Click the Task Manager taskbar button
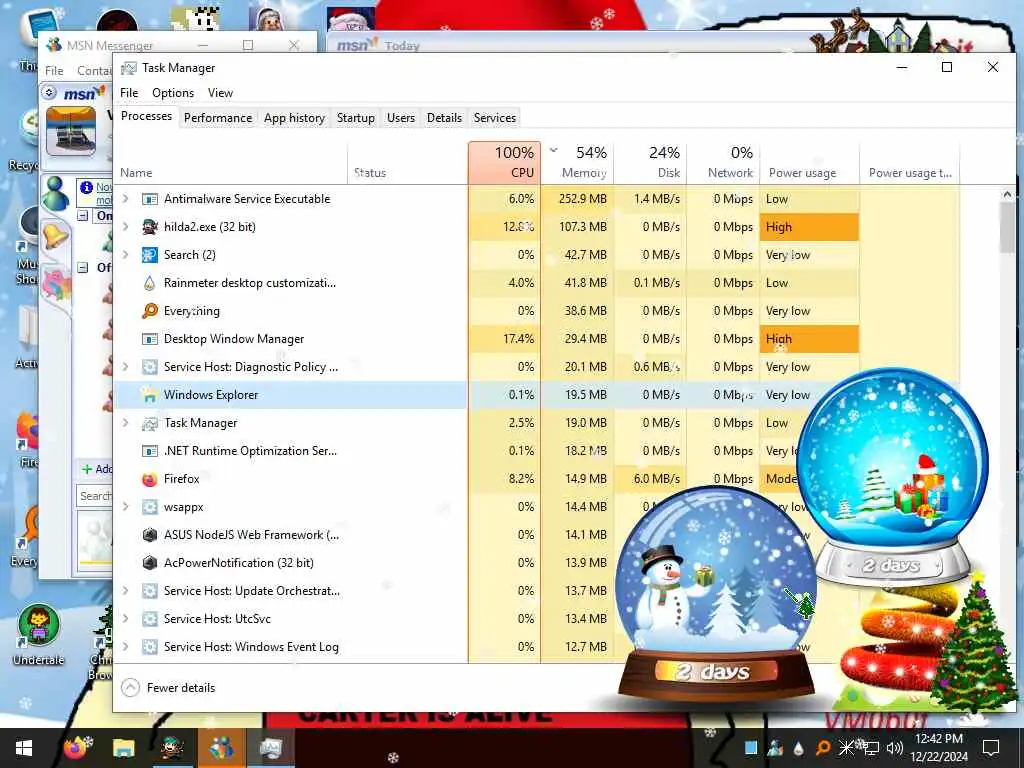 pyautogui.click(x=270, y=748)
